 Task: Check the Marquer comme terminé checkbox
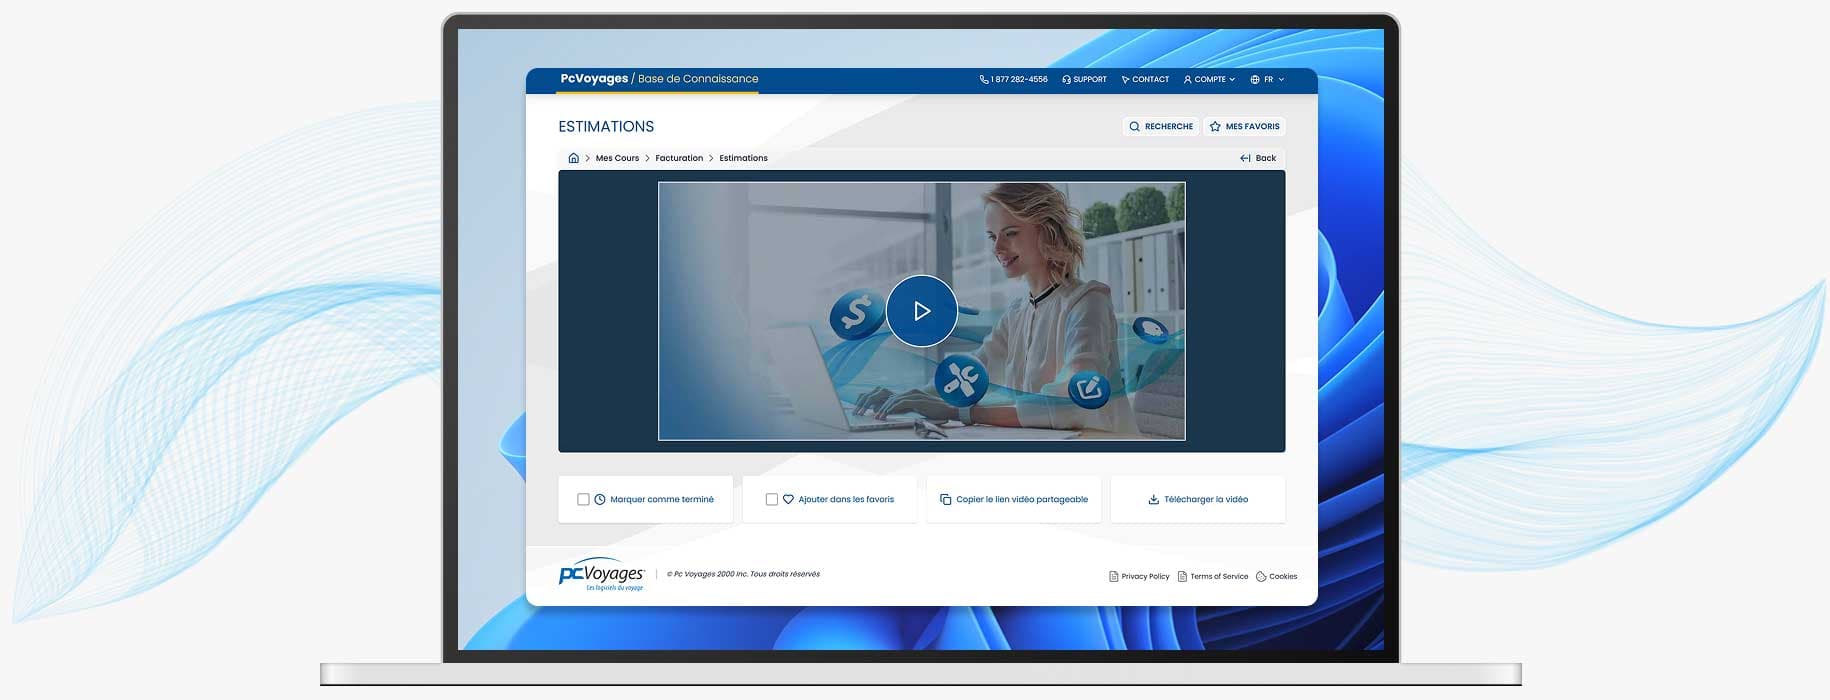(583, 499)
